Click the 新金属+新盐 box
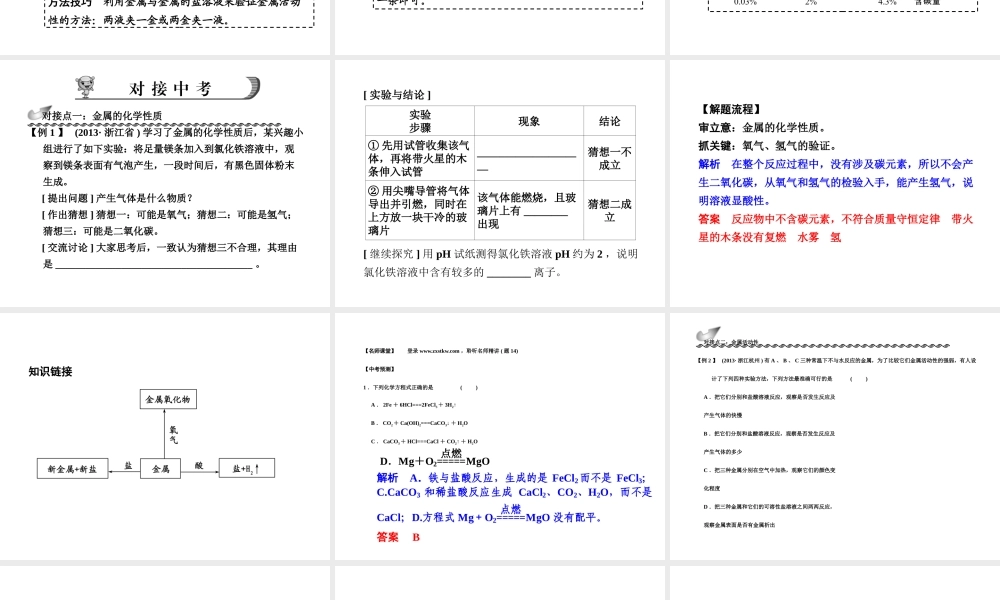The width and height of the screenshot is (1000, 600). pyautogui.click(x=72, y=469)
